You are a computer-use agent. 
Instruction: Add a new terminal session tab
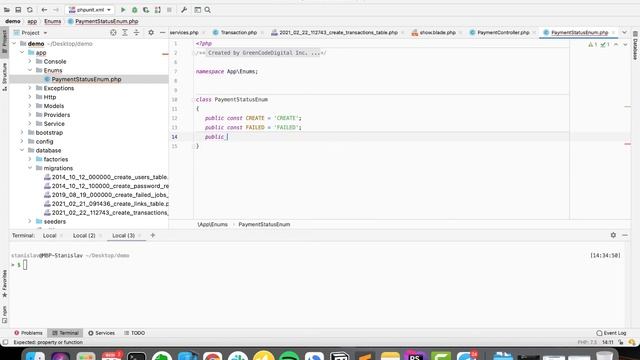pos(153,235)
